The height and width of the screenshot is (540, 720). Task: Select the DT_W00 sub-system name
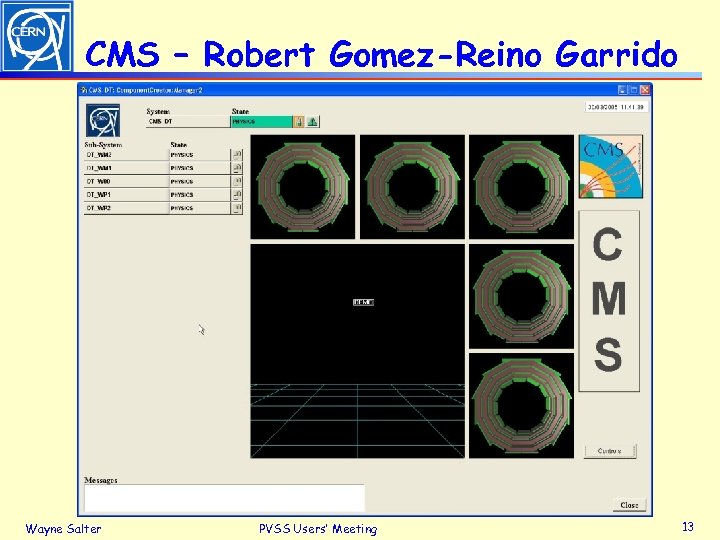pyautogui.click(x=127, y=181)
